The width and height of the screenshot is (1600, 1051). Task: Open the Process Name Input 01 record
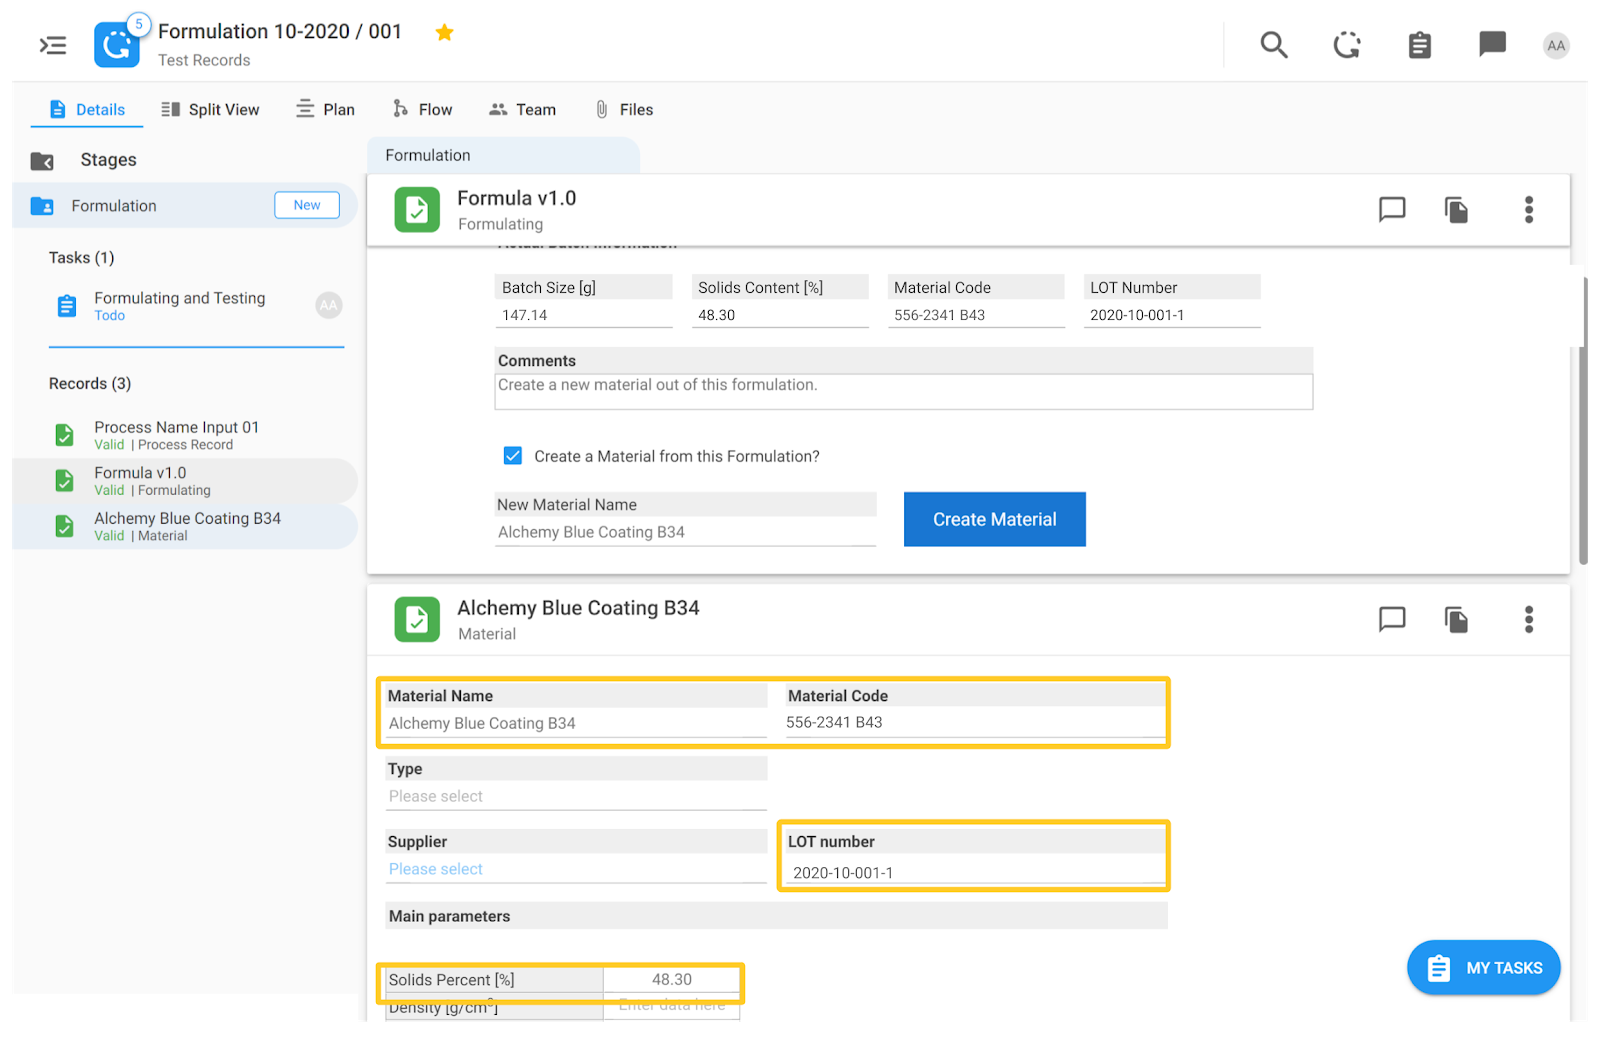pos(185,435)
